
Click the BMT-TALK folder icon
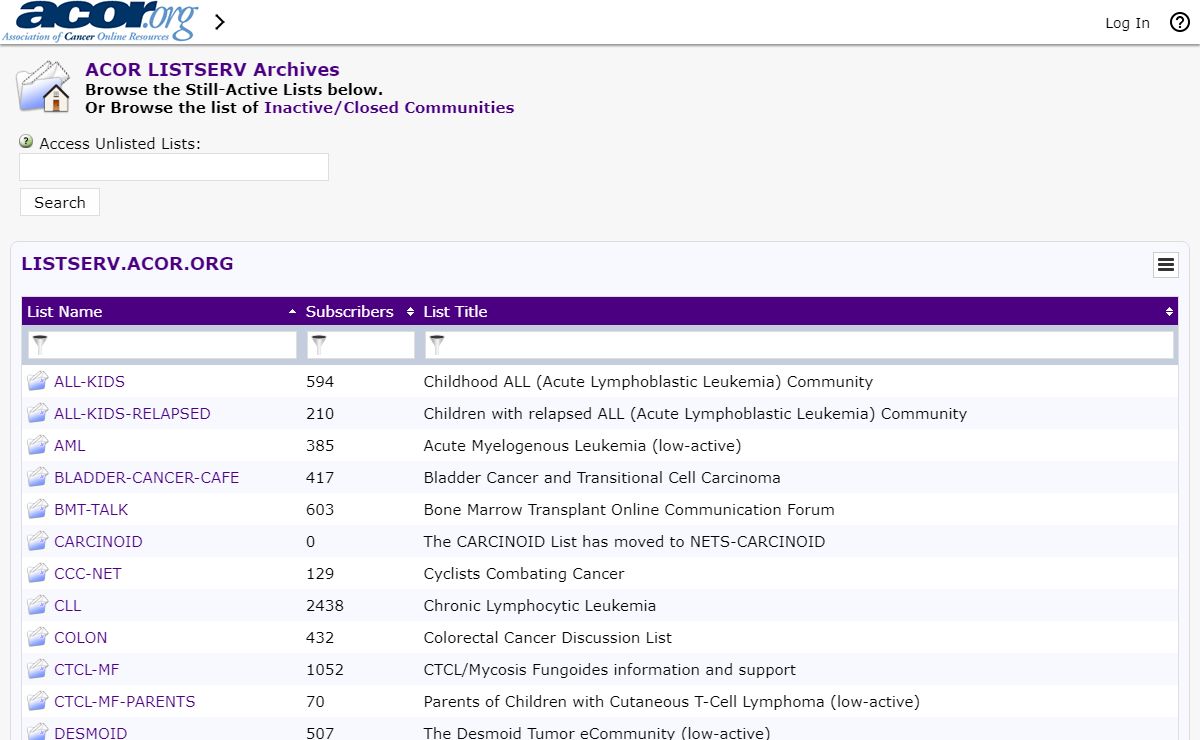(38, 509)
